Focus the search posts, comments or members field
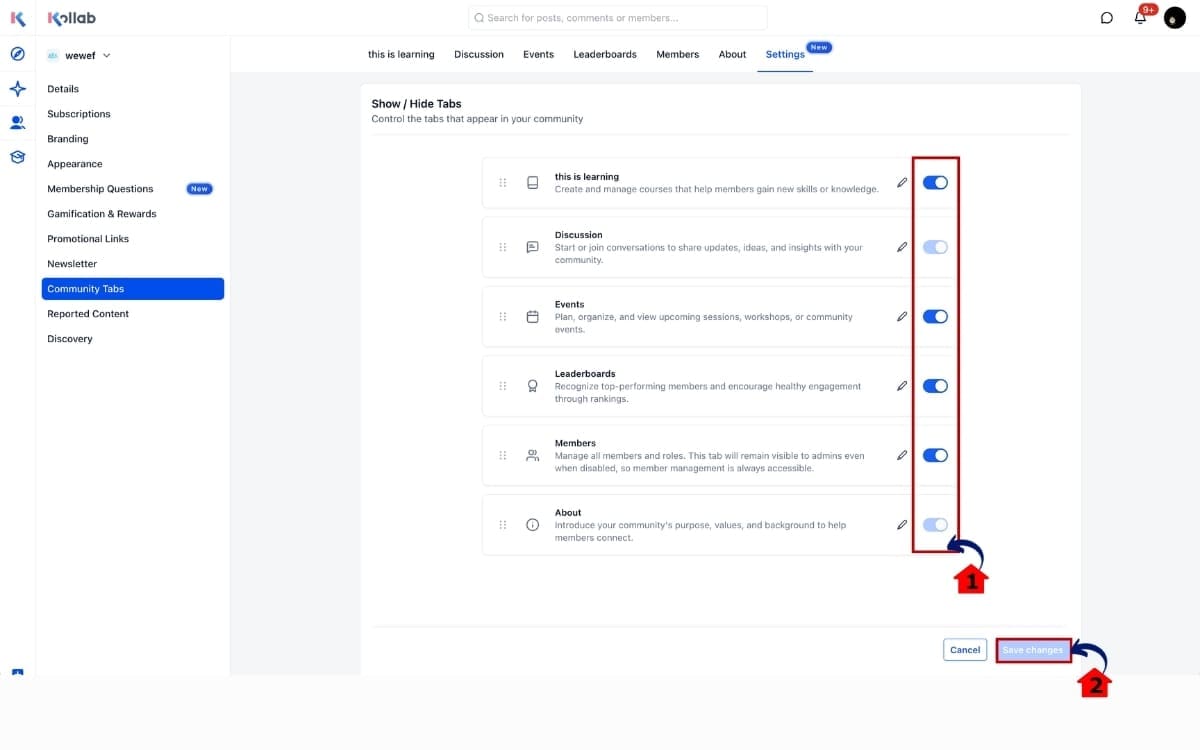The image size is (1200, 750). pos(618,18)
